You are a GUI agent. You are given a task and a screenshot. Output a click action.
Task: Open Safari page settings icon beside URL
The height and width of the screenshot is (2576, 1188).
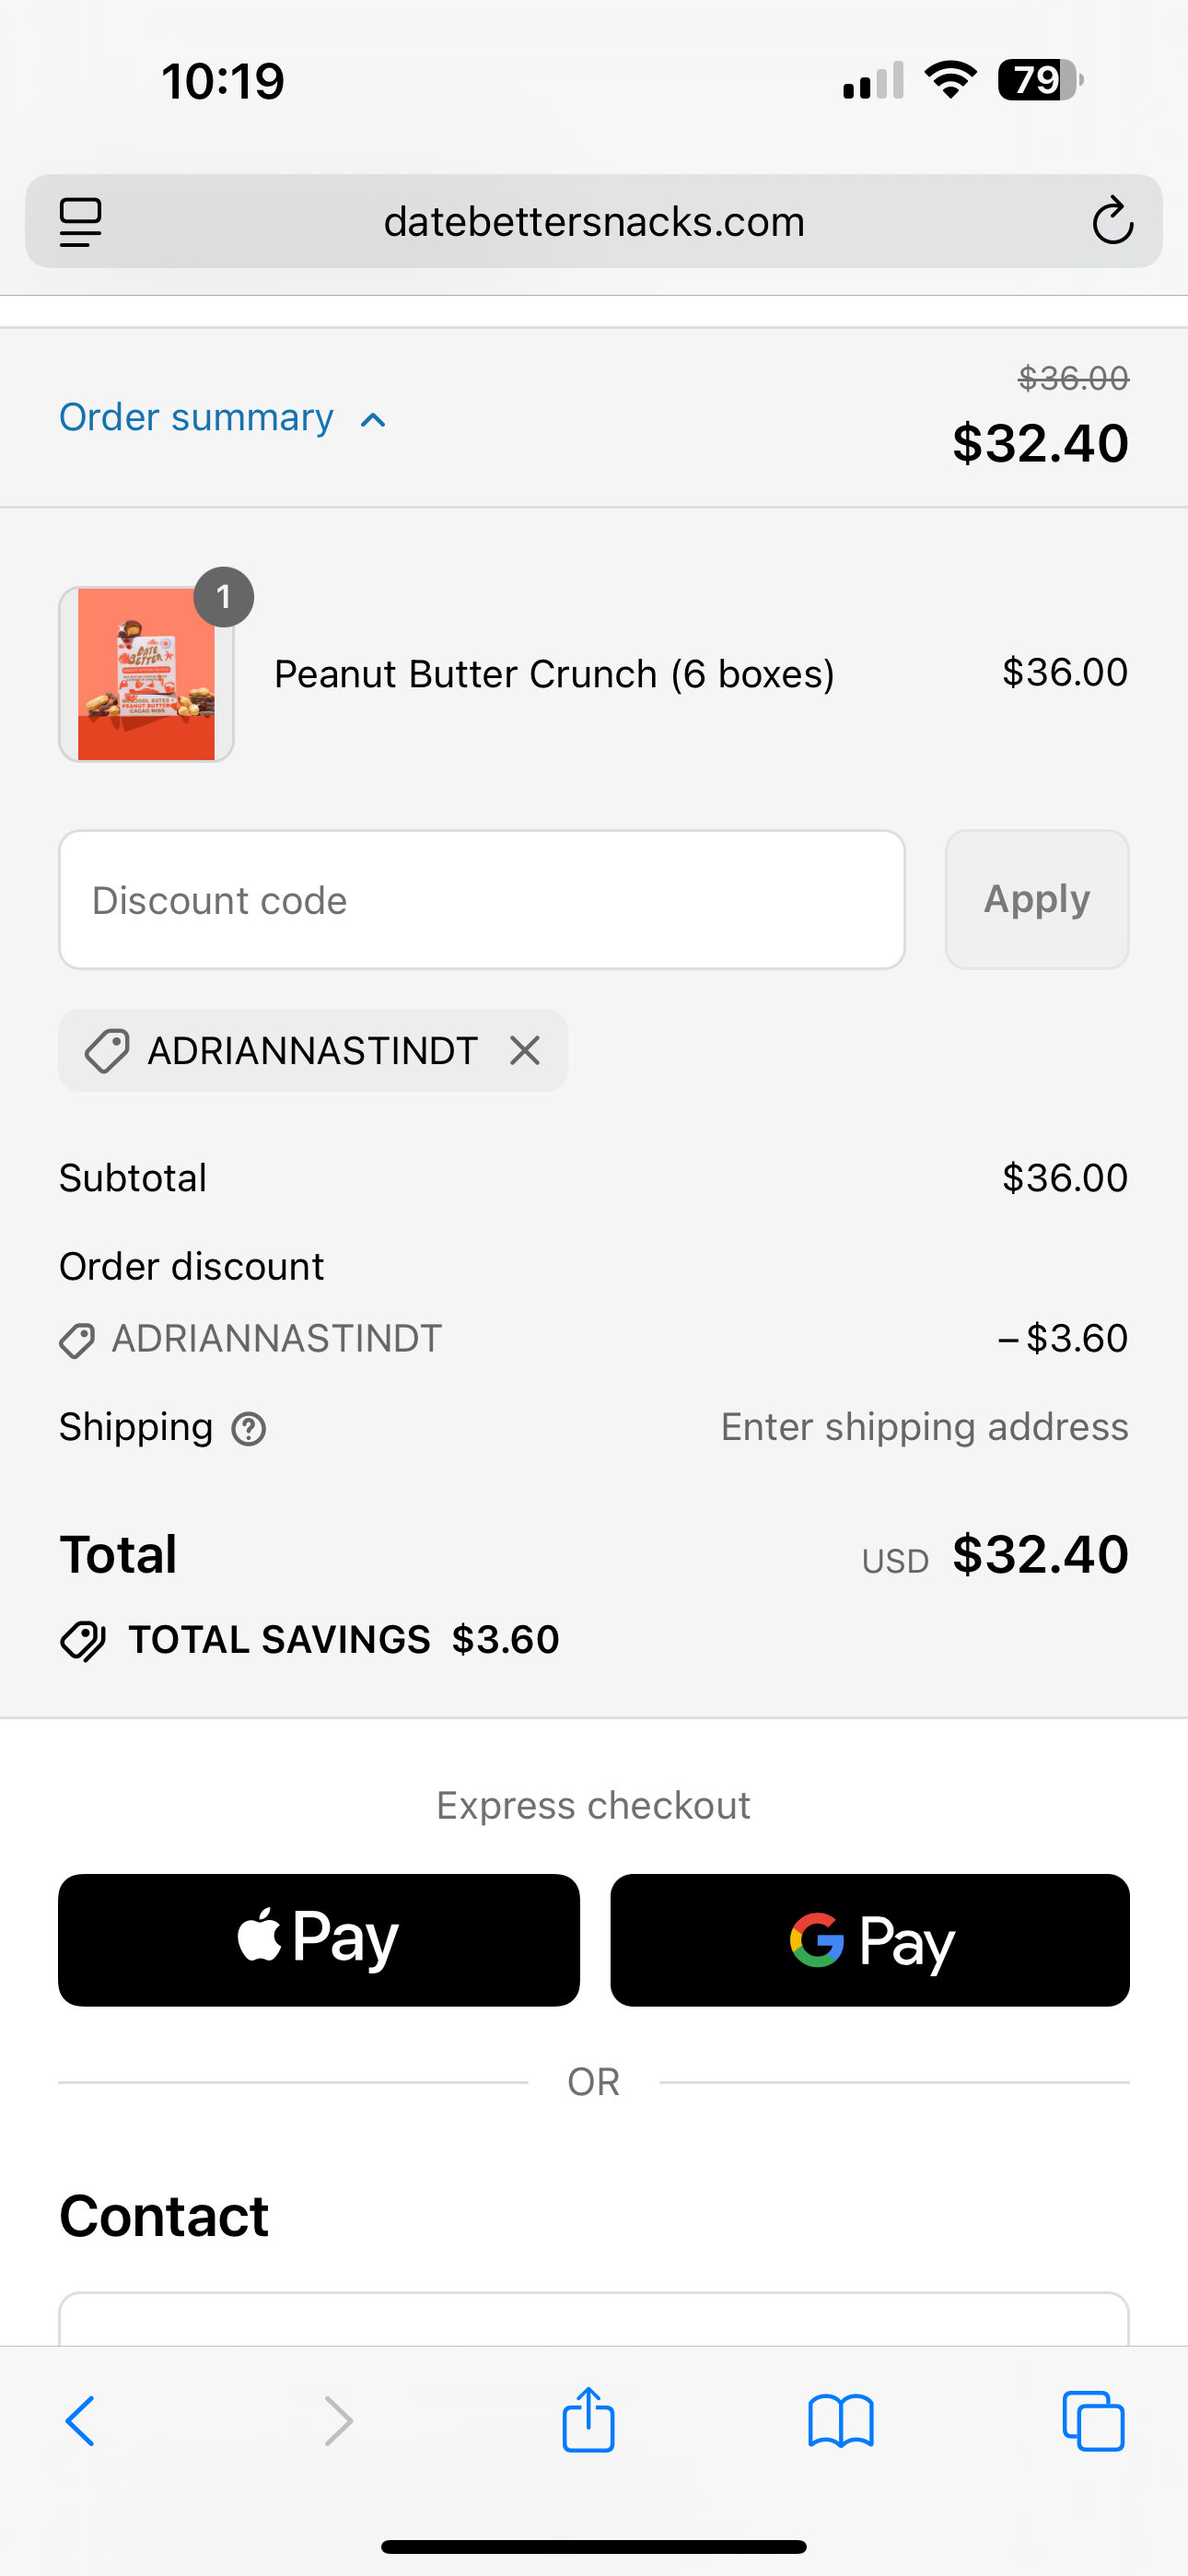pos(80,221)
